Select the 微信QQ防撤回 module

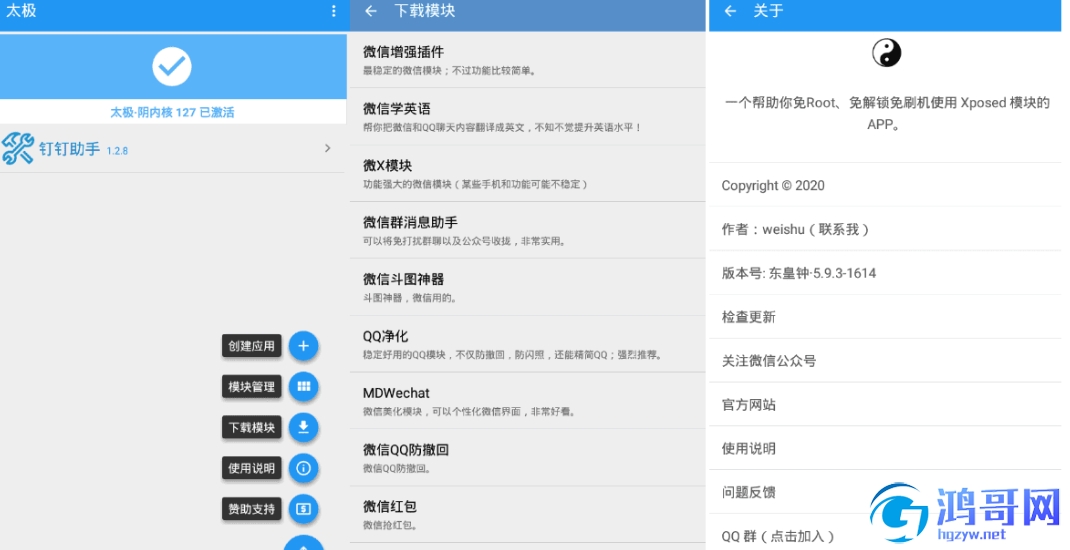click(527, 457)
